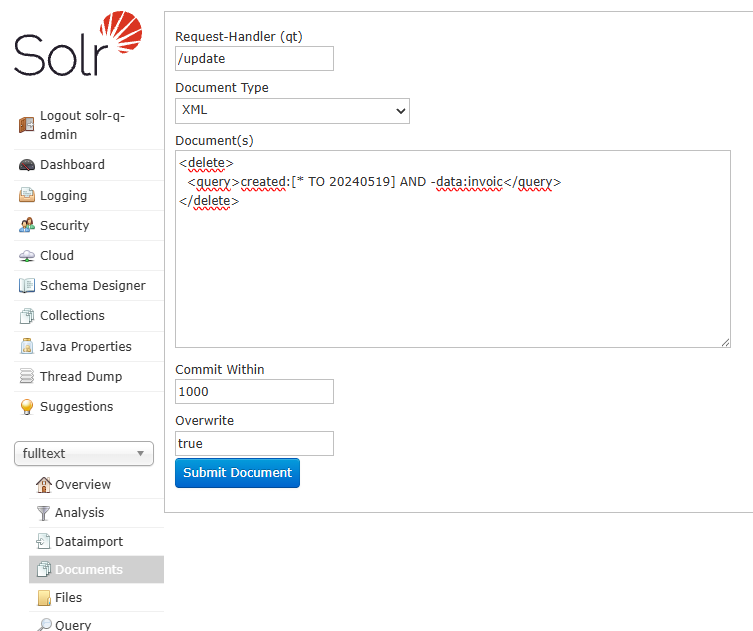Click the Java Properties jar icon
The image size is (753, 631).
coord(27,346)
